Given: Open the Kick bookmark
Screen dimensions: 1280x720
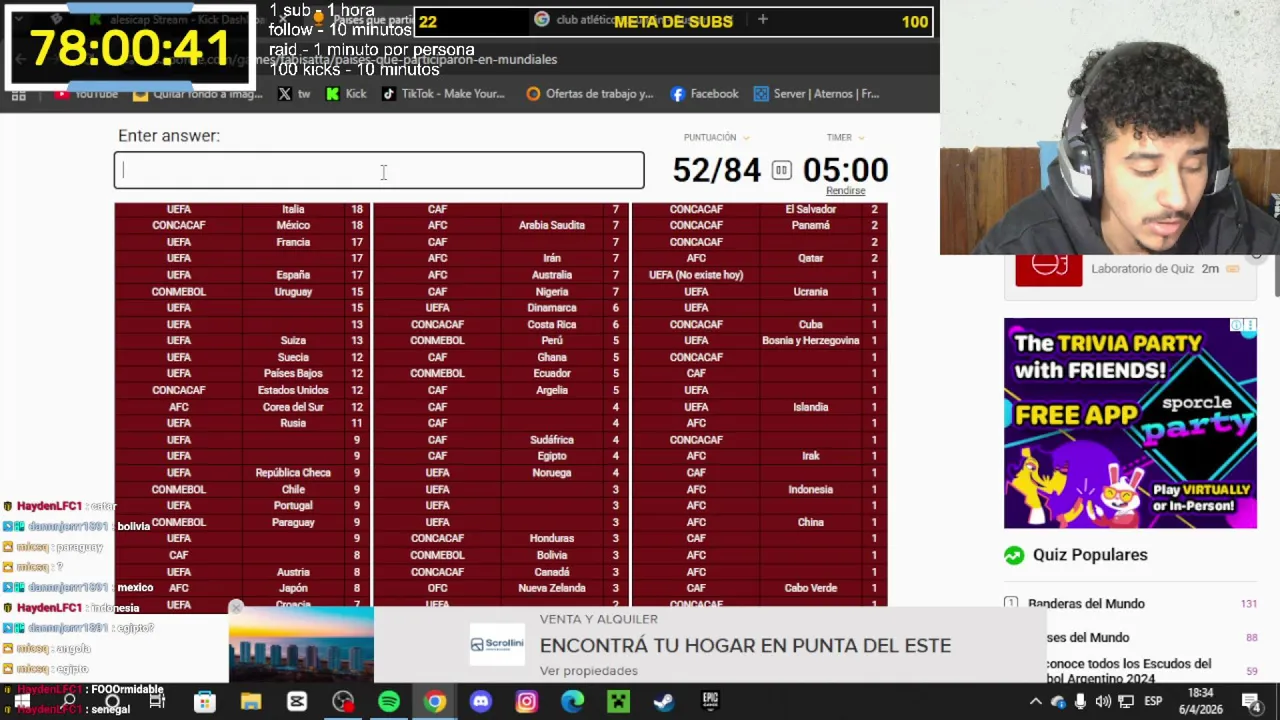Looking at the screenshot, I should [347, 94].
